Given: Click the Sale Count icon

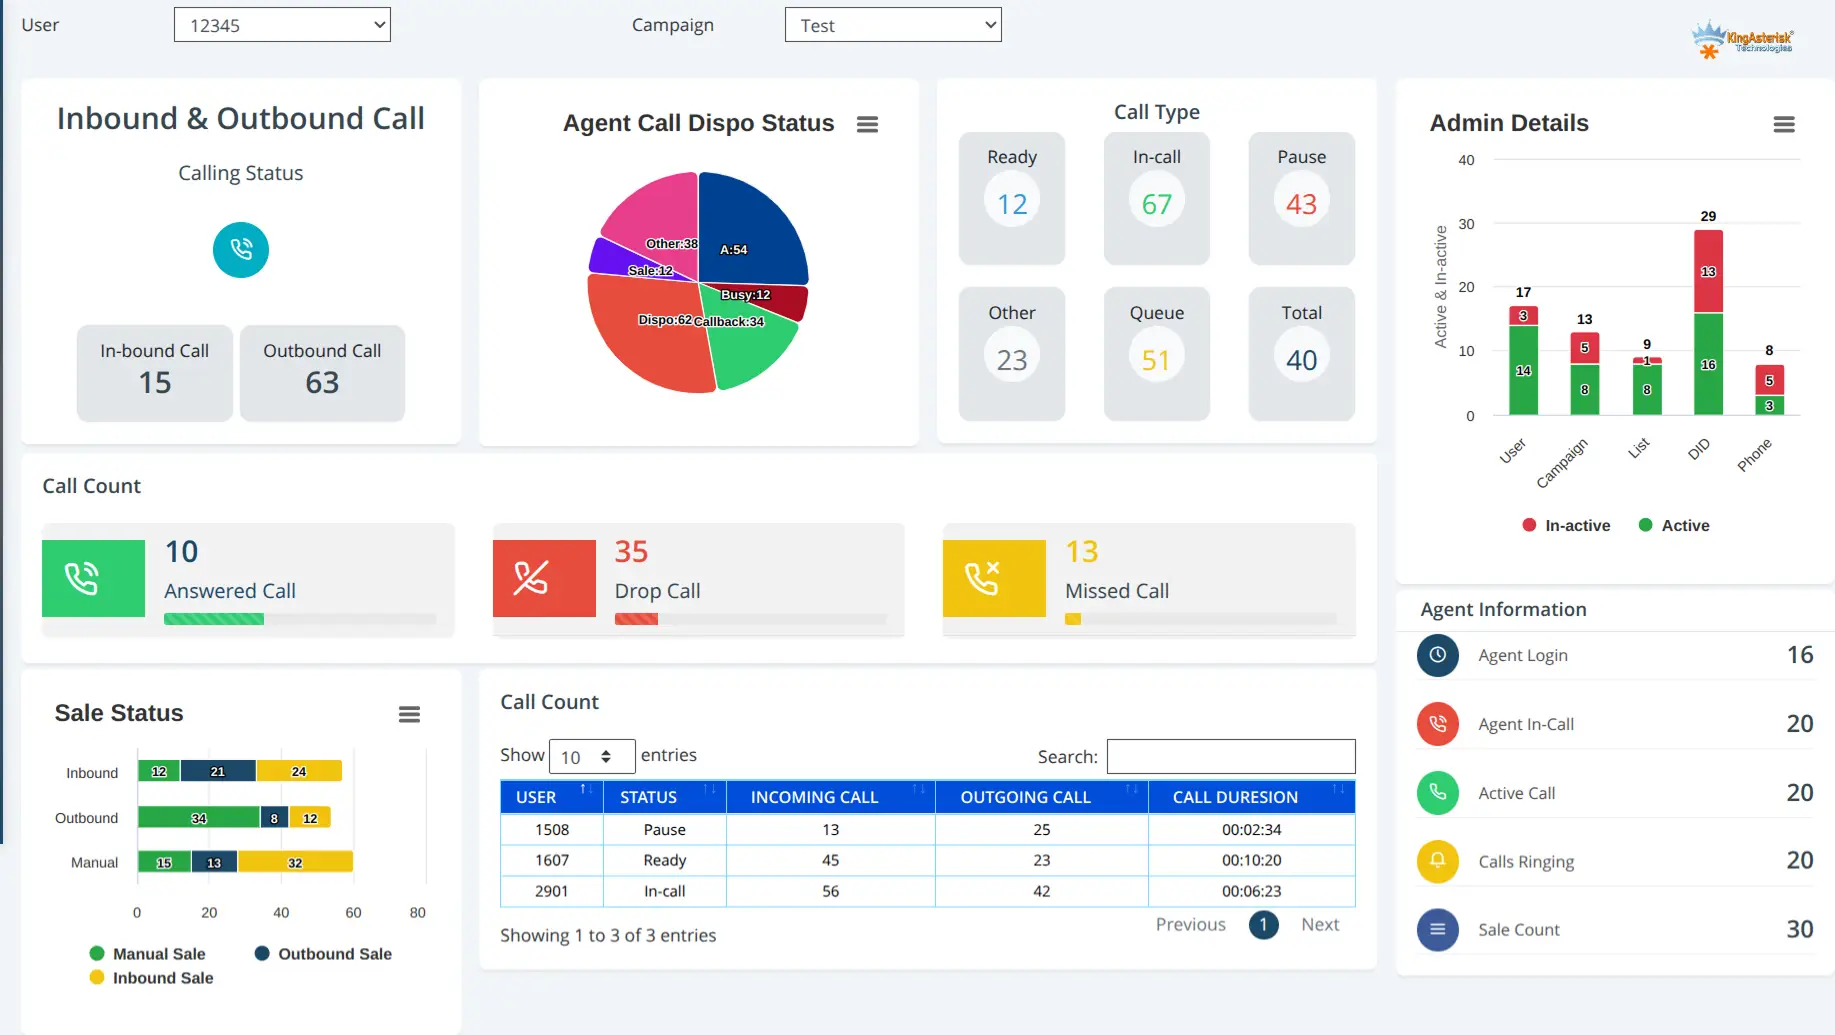Looking at the screenshot, I should pos(1437,930).
